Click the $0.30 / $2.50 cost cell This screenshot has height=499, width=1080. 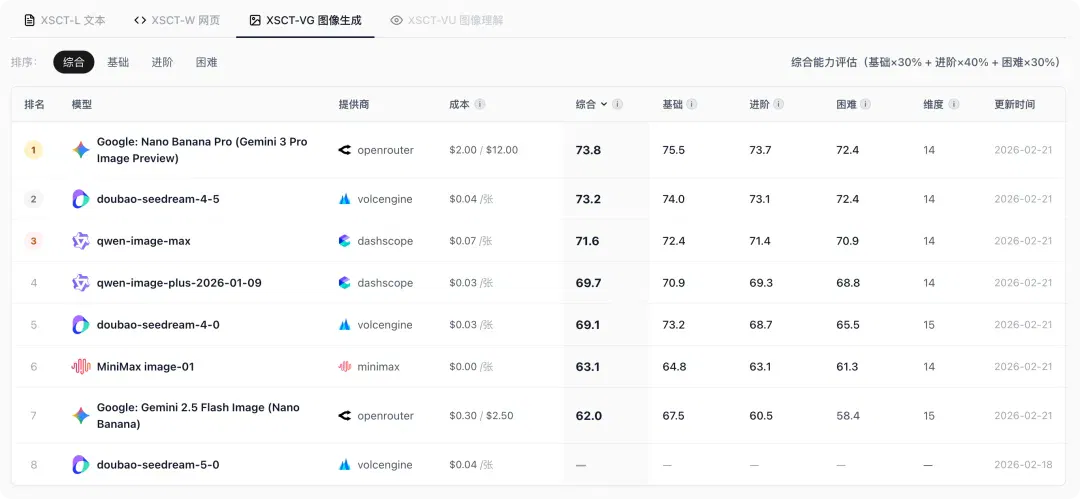[481, 416]
